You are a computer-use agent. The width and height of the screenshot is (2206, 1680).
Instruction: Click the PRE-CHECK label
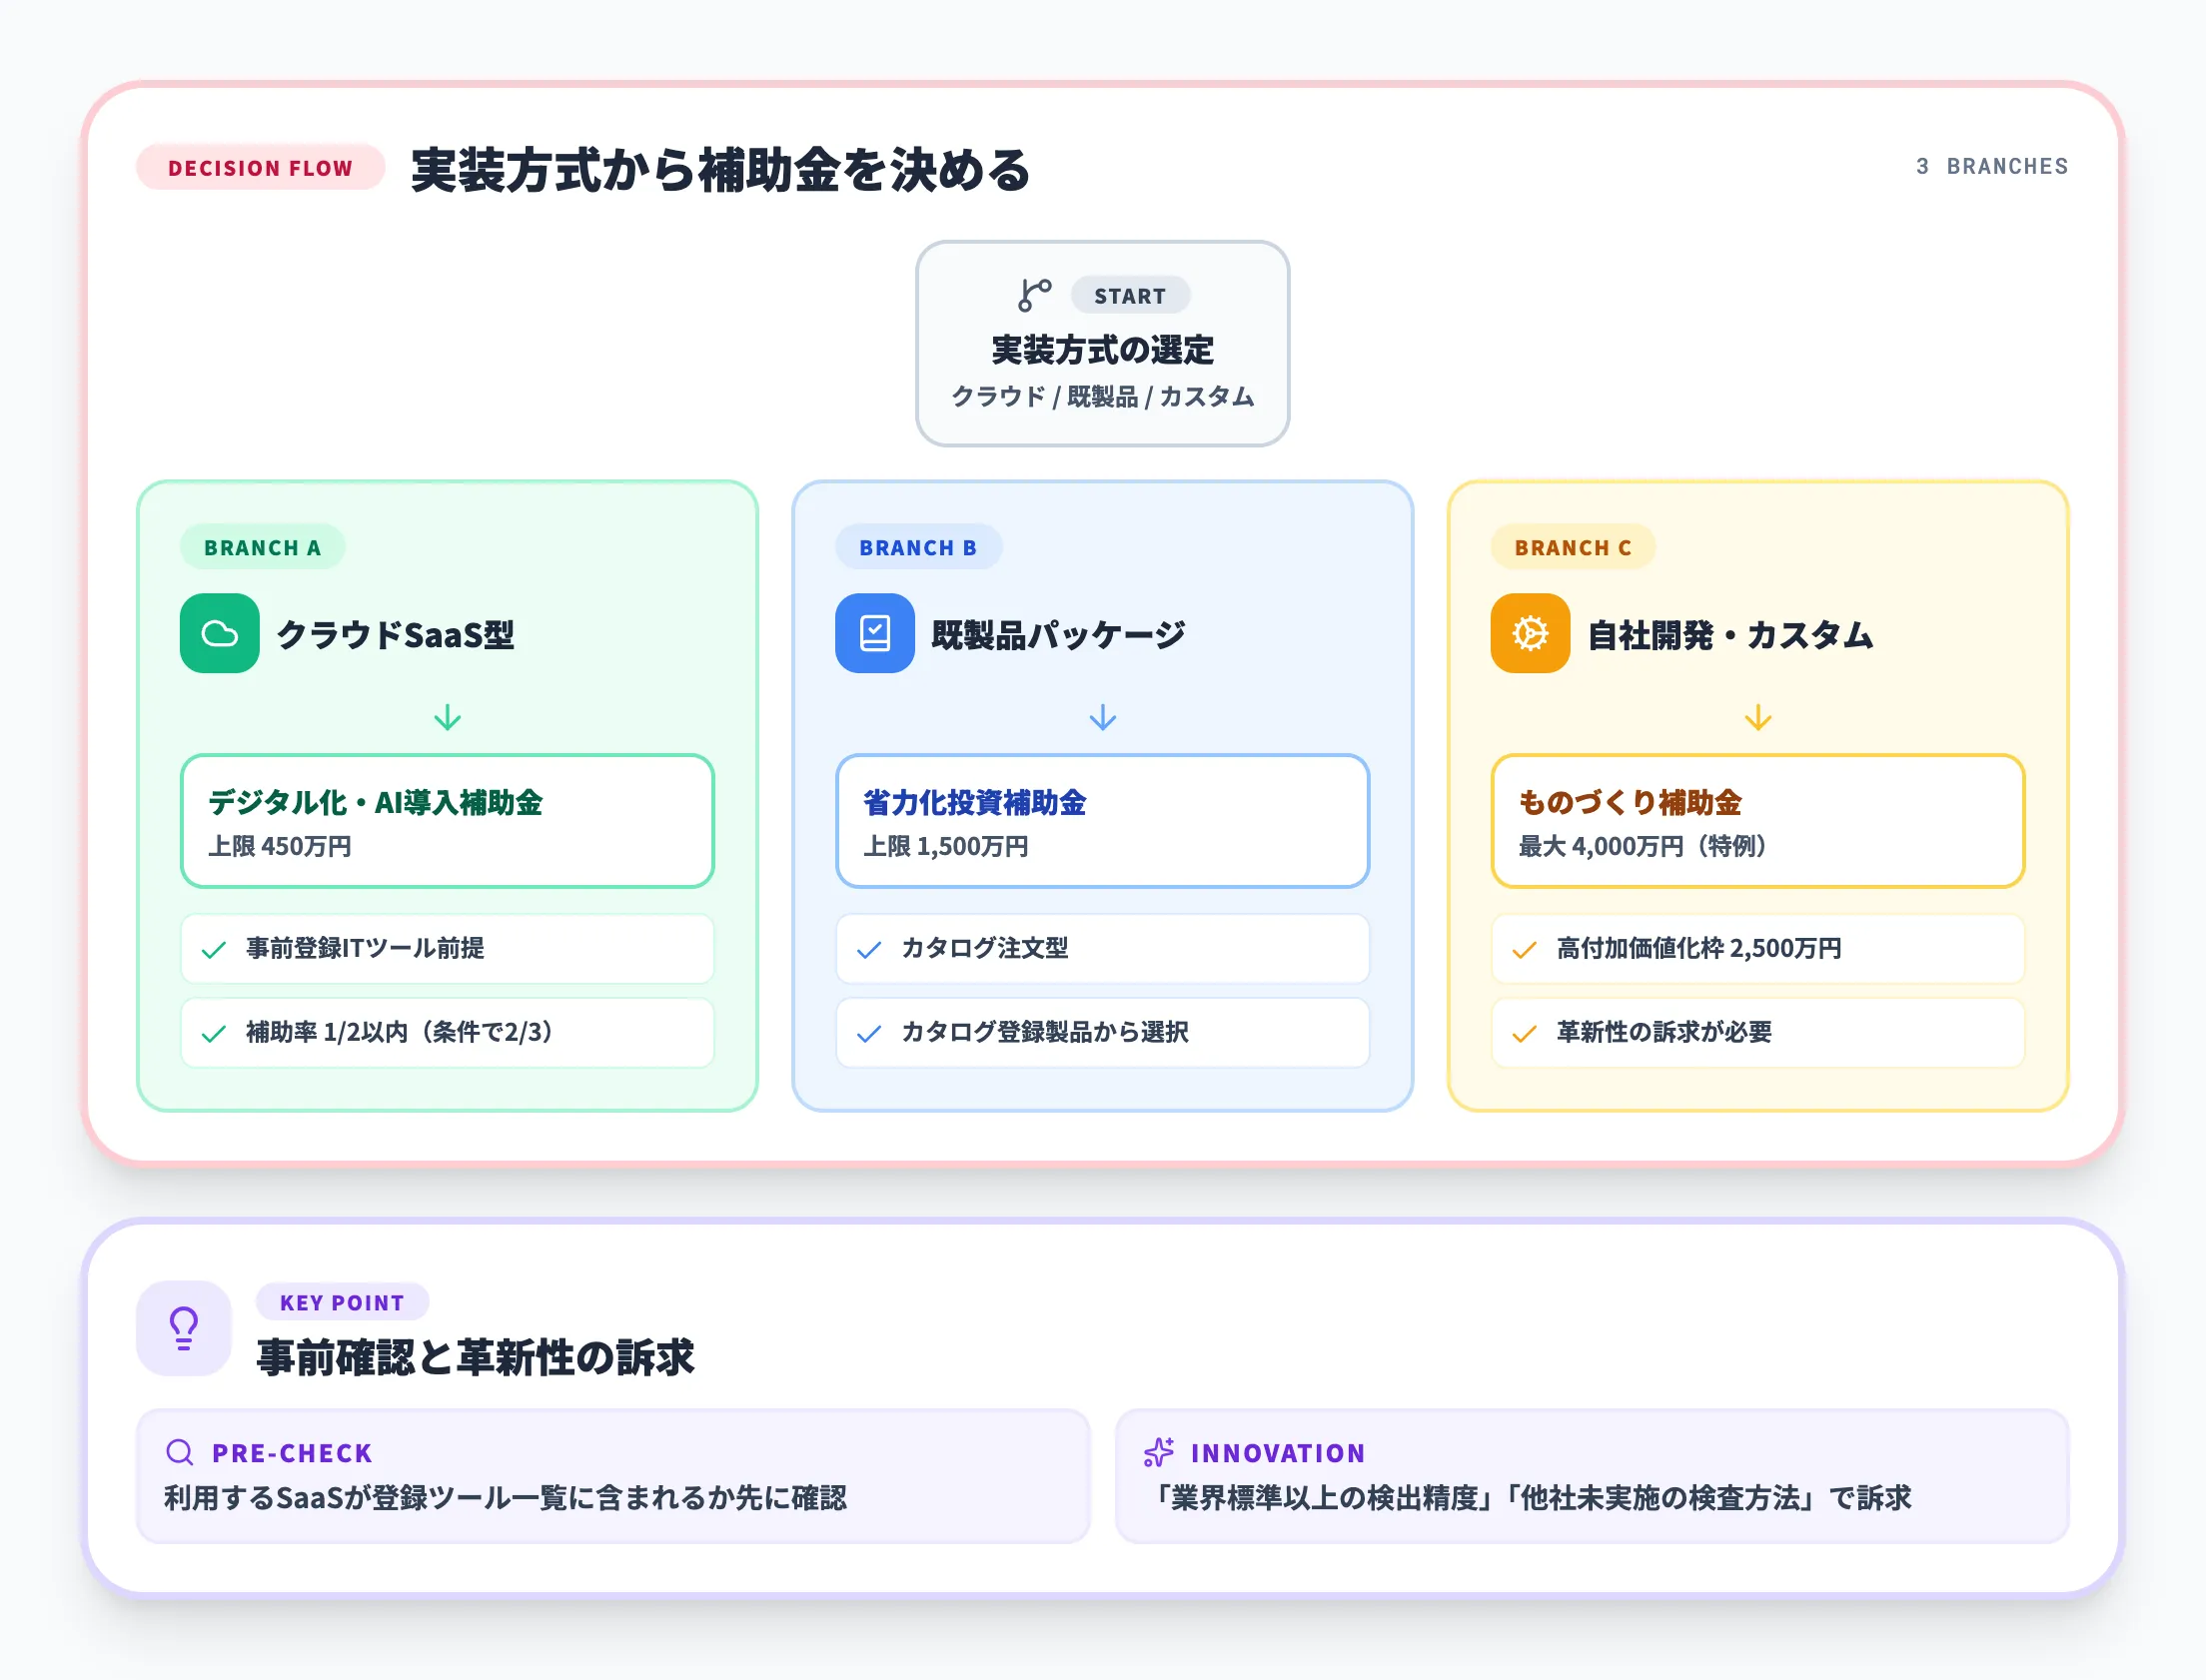[292, 1453]
